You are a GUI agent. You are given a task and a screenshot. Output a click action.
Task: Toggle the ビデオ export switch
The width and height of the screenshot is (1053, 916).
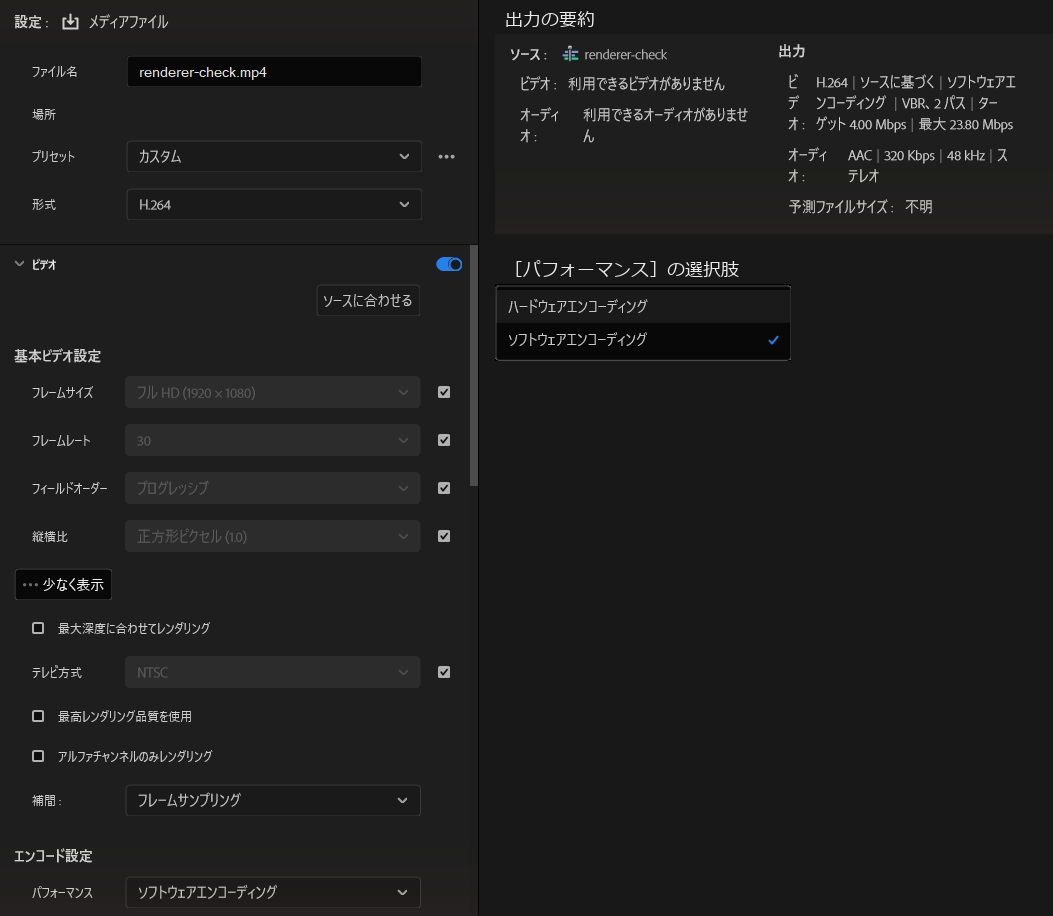[x=449, y=265]
